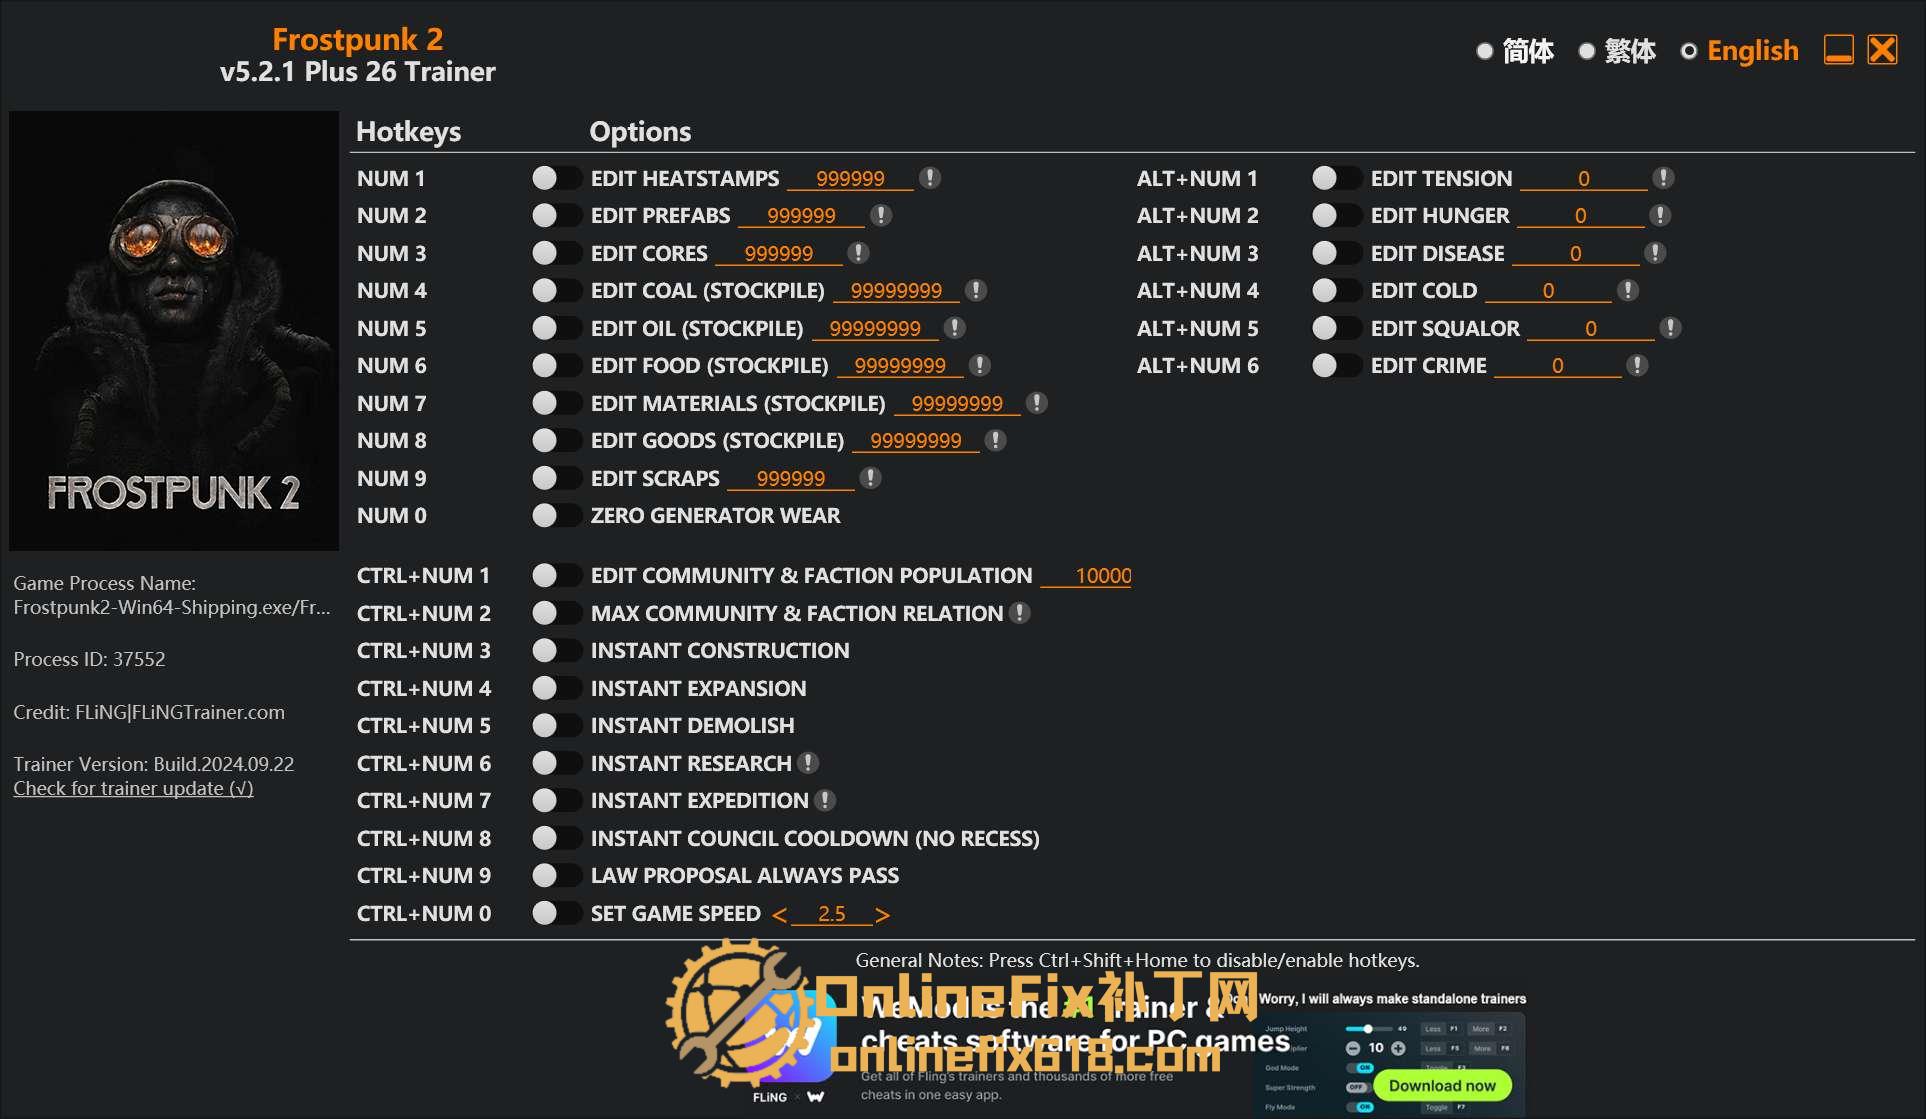The image size is (1926, 1119).
Task: Toggle the EDIT COLD switch
Action: [1336, 290]
